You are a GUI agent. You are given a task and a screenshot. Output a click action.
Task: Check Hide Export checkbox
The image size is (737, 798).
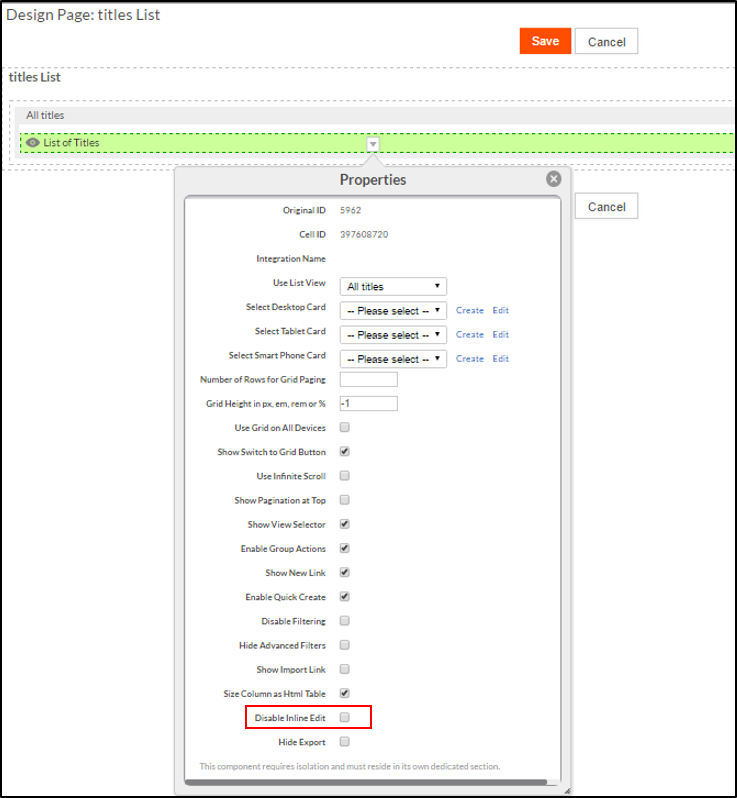(345, 742)
